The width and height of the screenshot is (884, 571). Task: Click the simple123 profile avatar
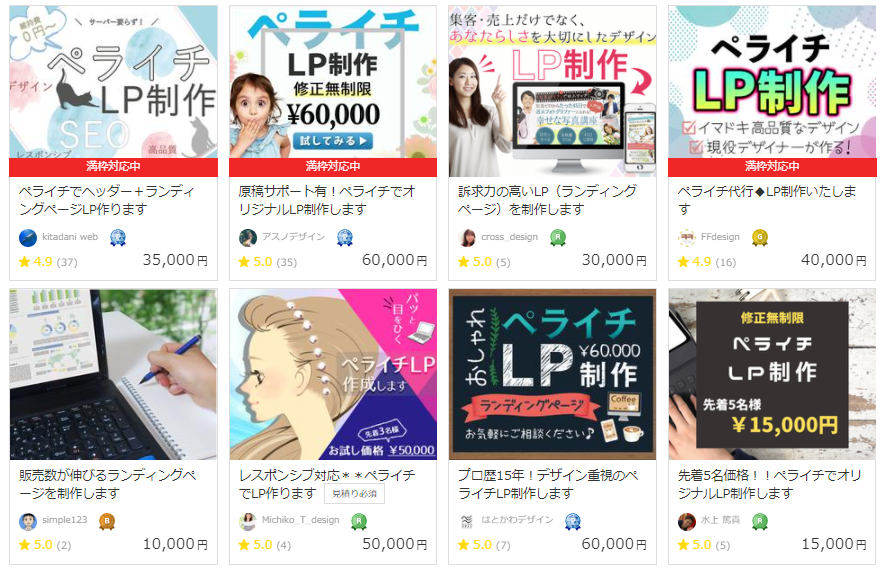coord(28,521)
